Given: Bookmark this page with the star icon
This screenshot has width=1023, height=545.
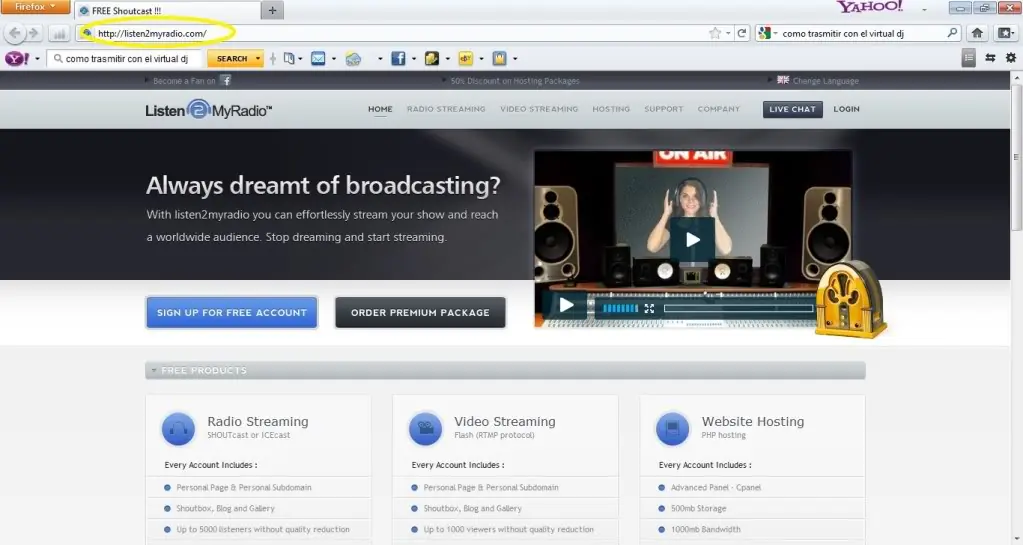Looking at the screenshot, I should 715,33.
